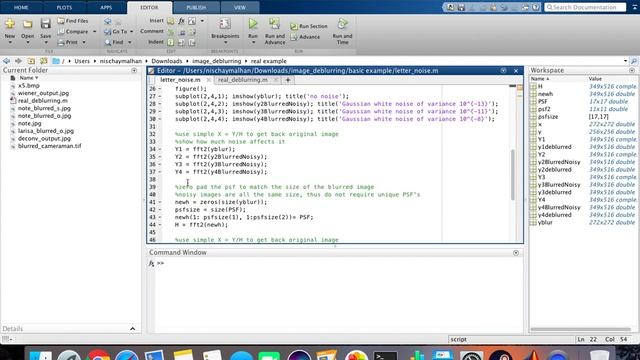Select the PSF variable in Workspace
The width and height of the screenshot is (640, 360).
(542, 101)
